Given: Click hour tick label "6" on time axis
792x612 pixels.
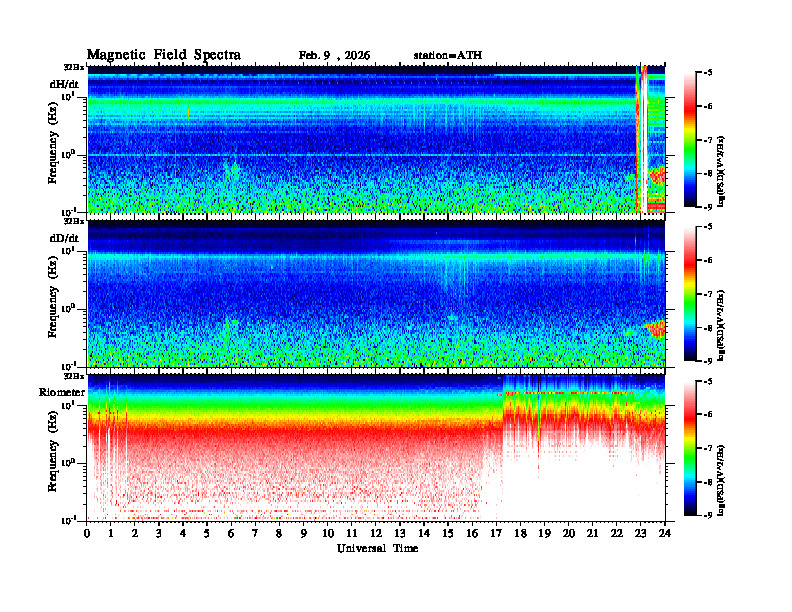Looking at the screenshot, I should 231,534.
